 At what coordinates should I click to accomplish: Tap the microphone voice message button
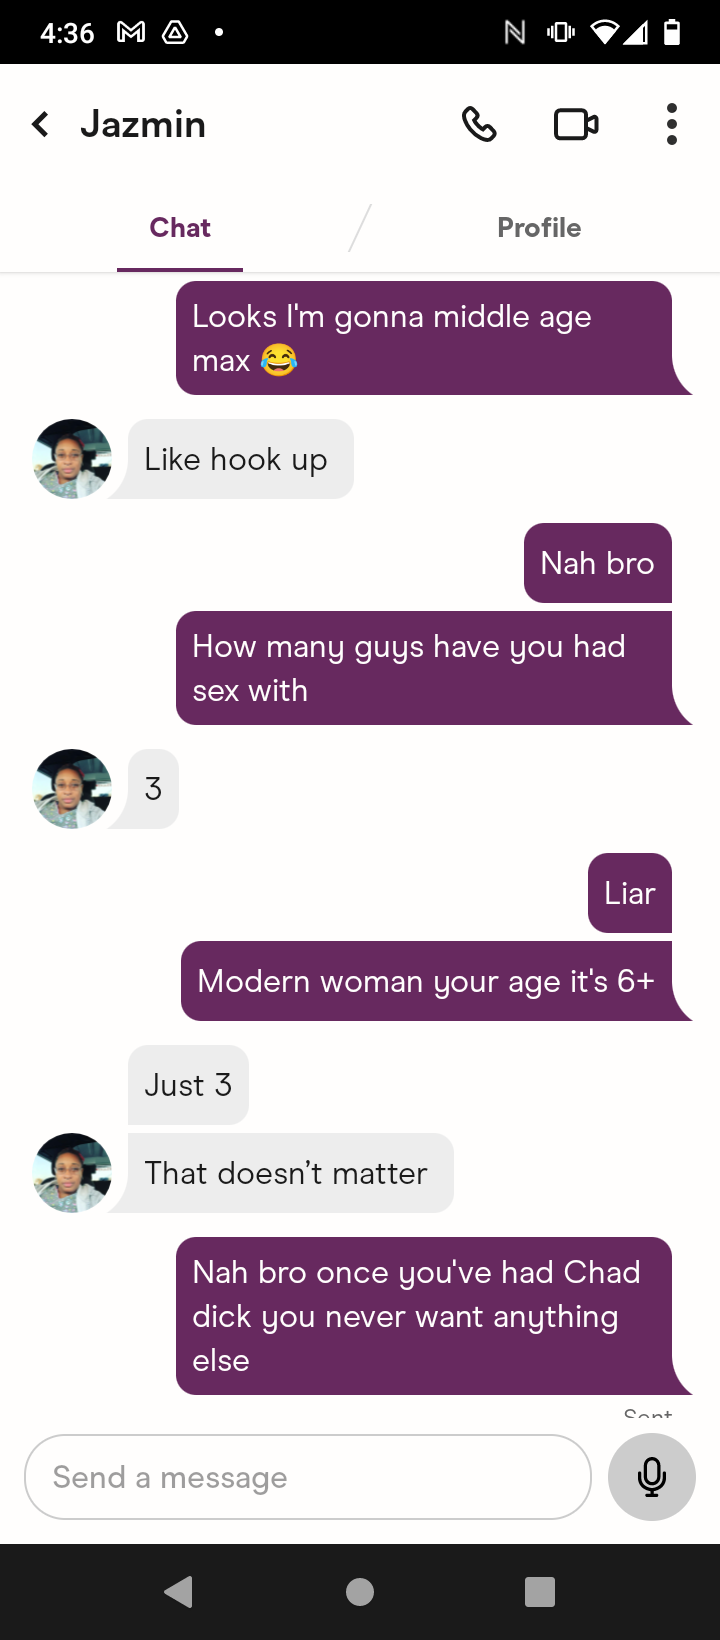click(652, 1477)
